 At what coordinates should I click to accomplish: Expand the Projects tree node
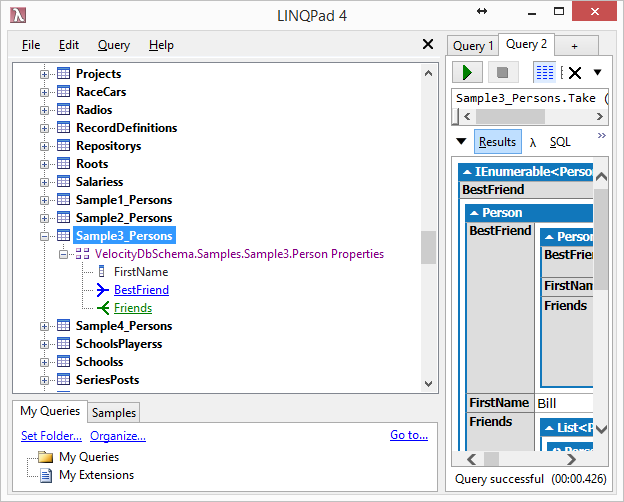pos(44,74)
